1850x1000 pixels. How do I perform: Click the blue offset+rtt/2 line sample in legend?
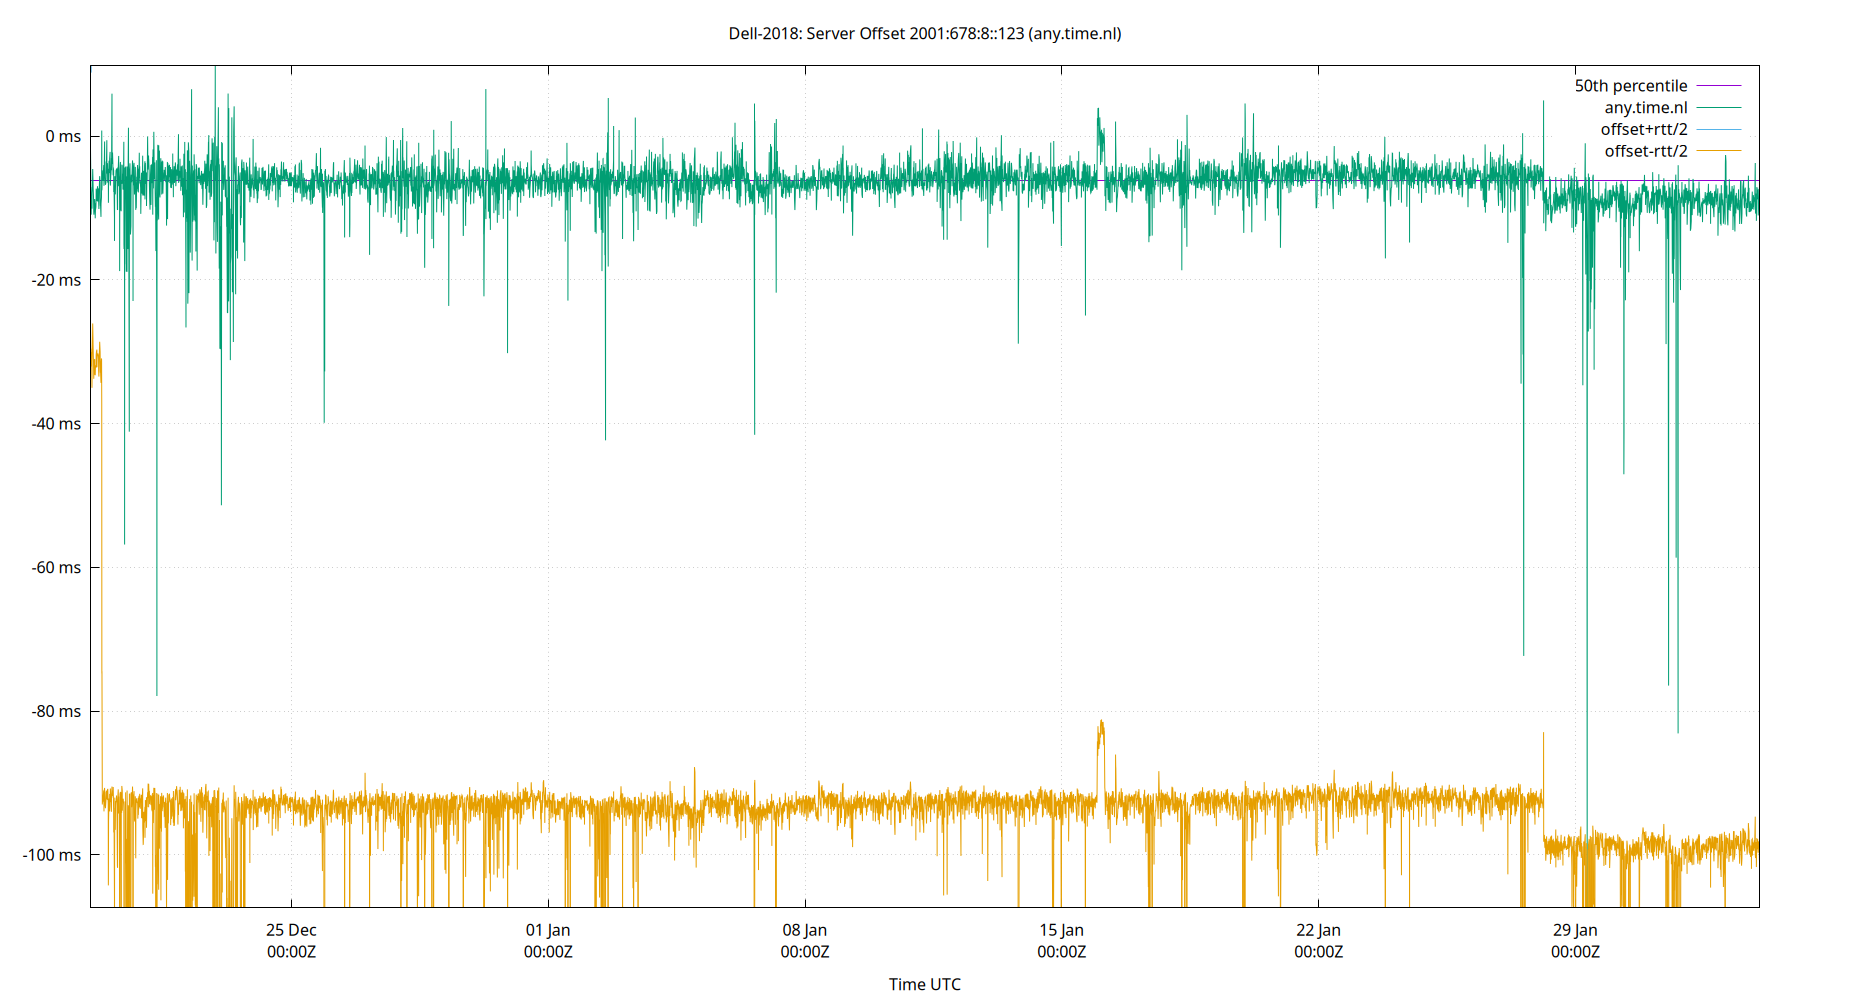[x=1720, y=128]
